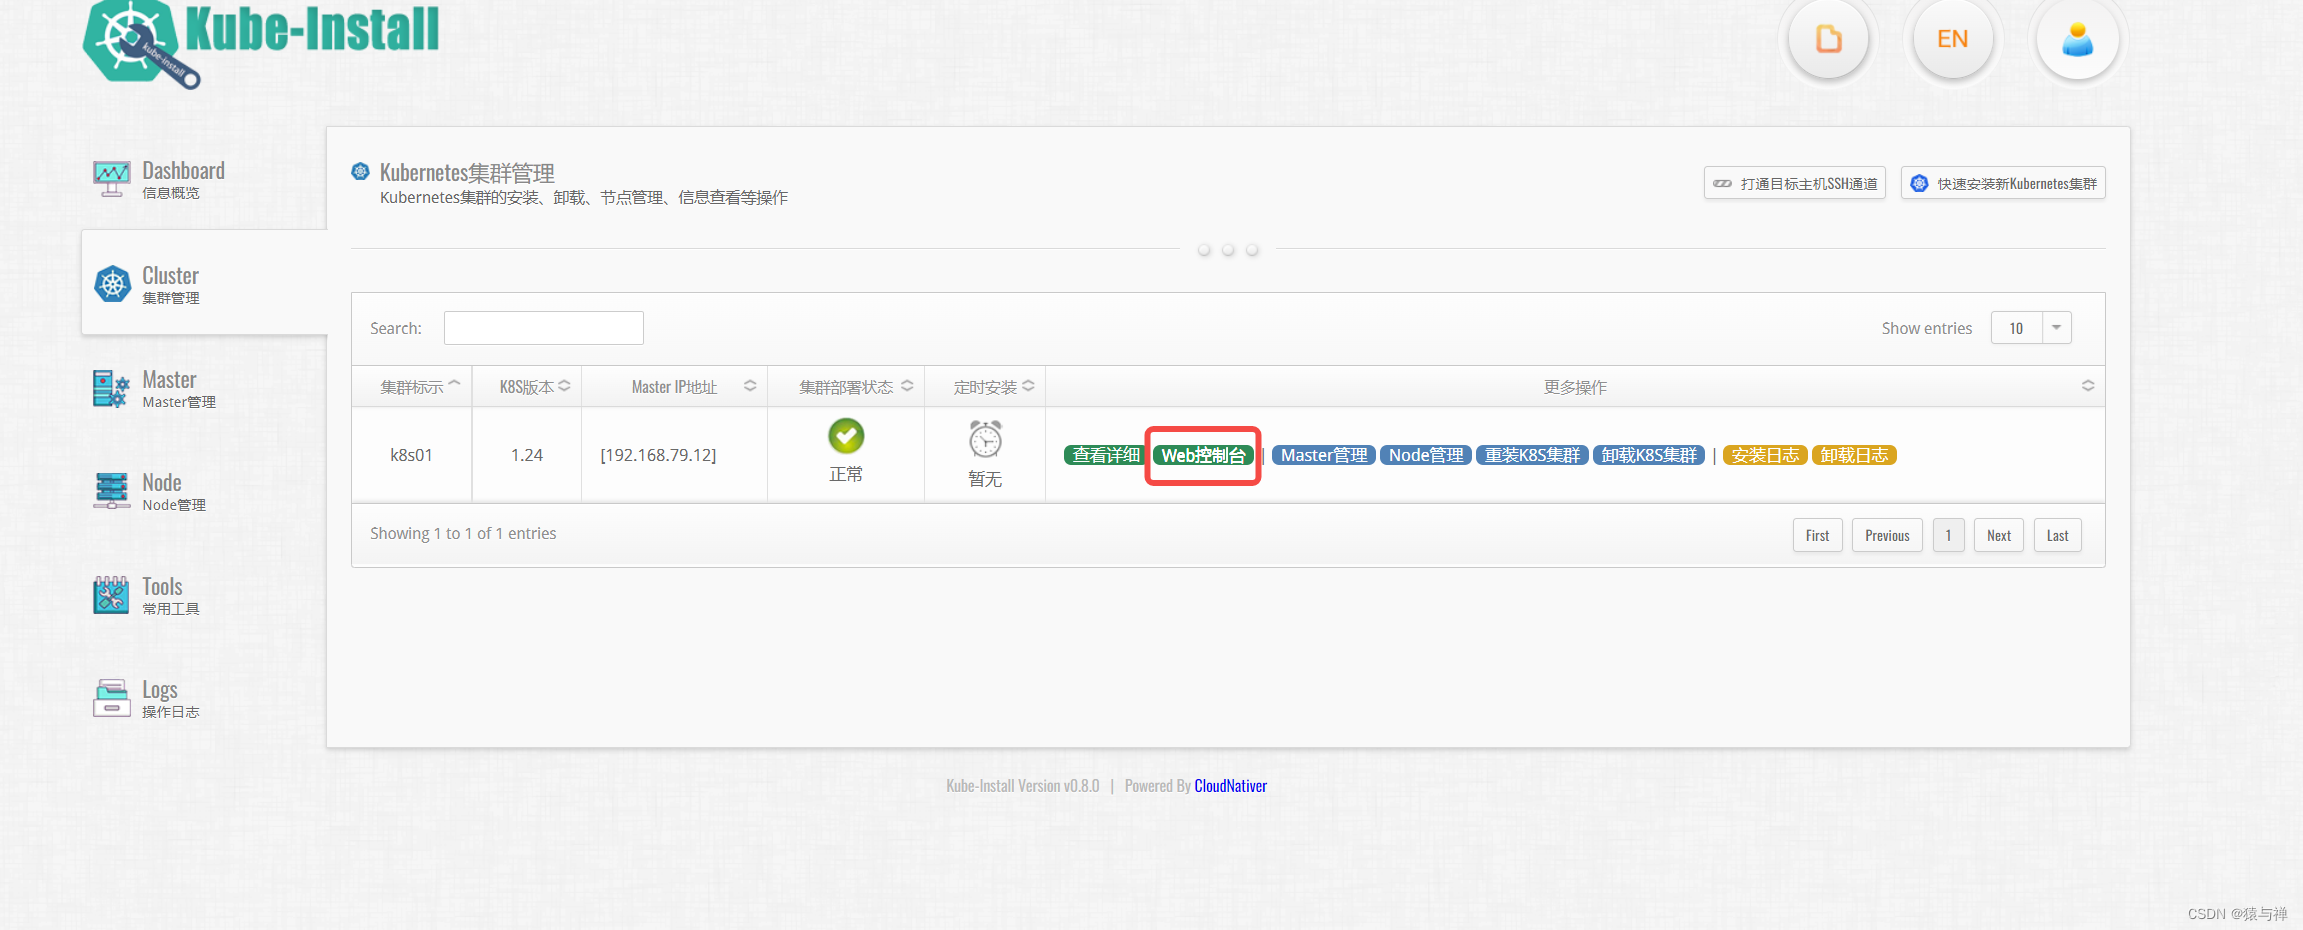Select page 1 button
This screenshot has height=930, width=2303.
point(1948,535)
